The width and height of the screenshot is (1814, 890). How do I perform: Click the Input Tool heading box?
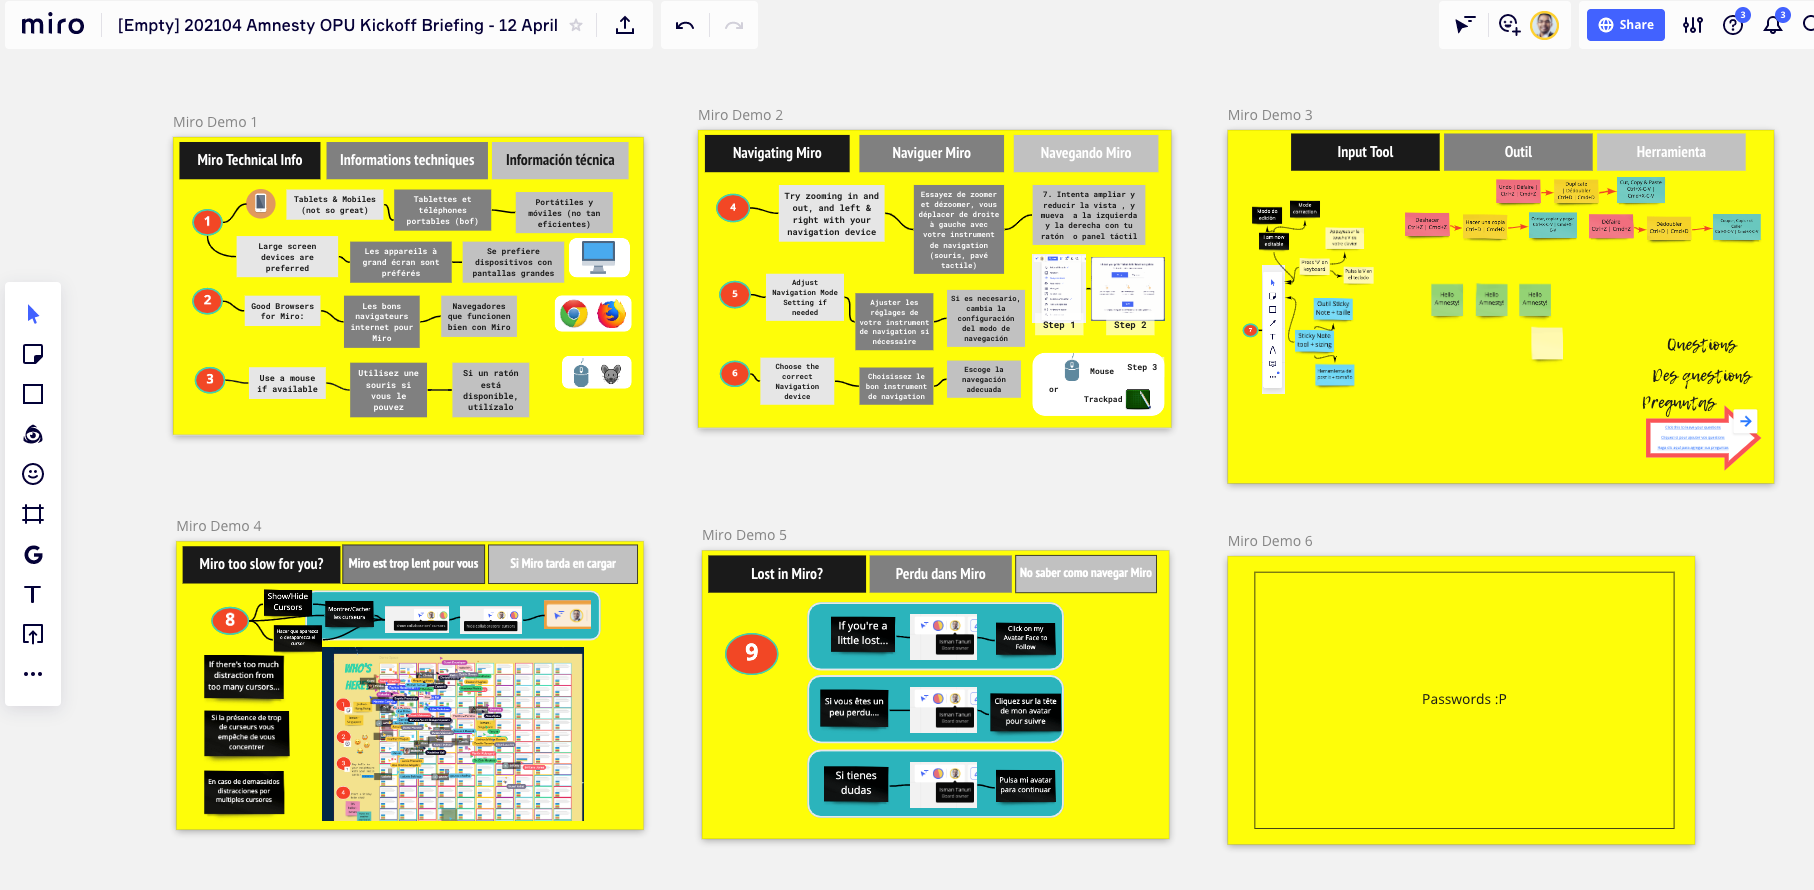point(1365,152)
